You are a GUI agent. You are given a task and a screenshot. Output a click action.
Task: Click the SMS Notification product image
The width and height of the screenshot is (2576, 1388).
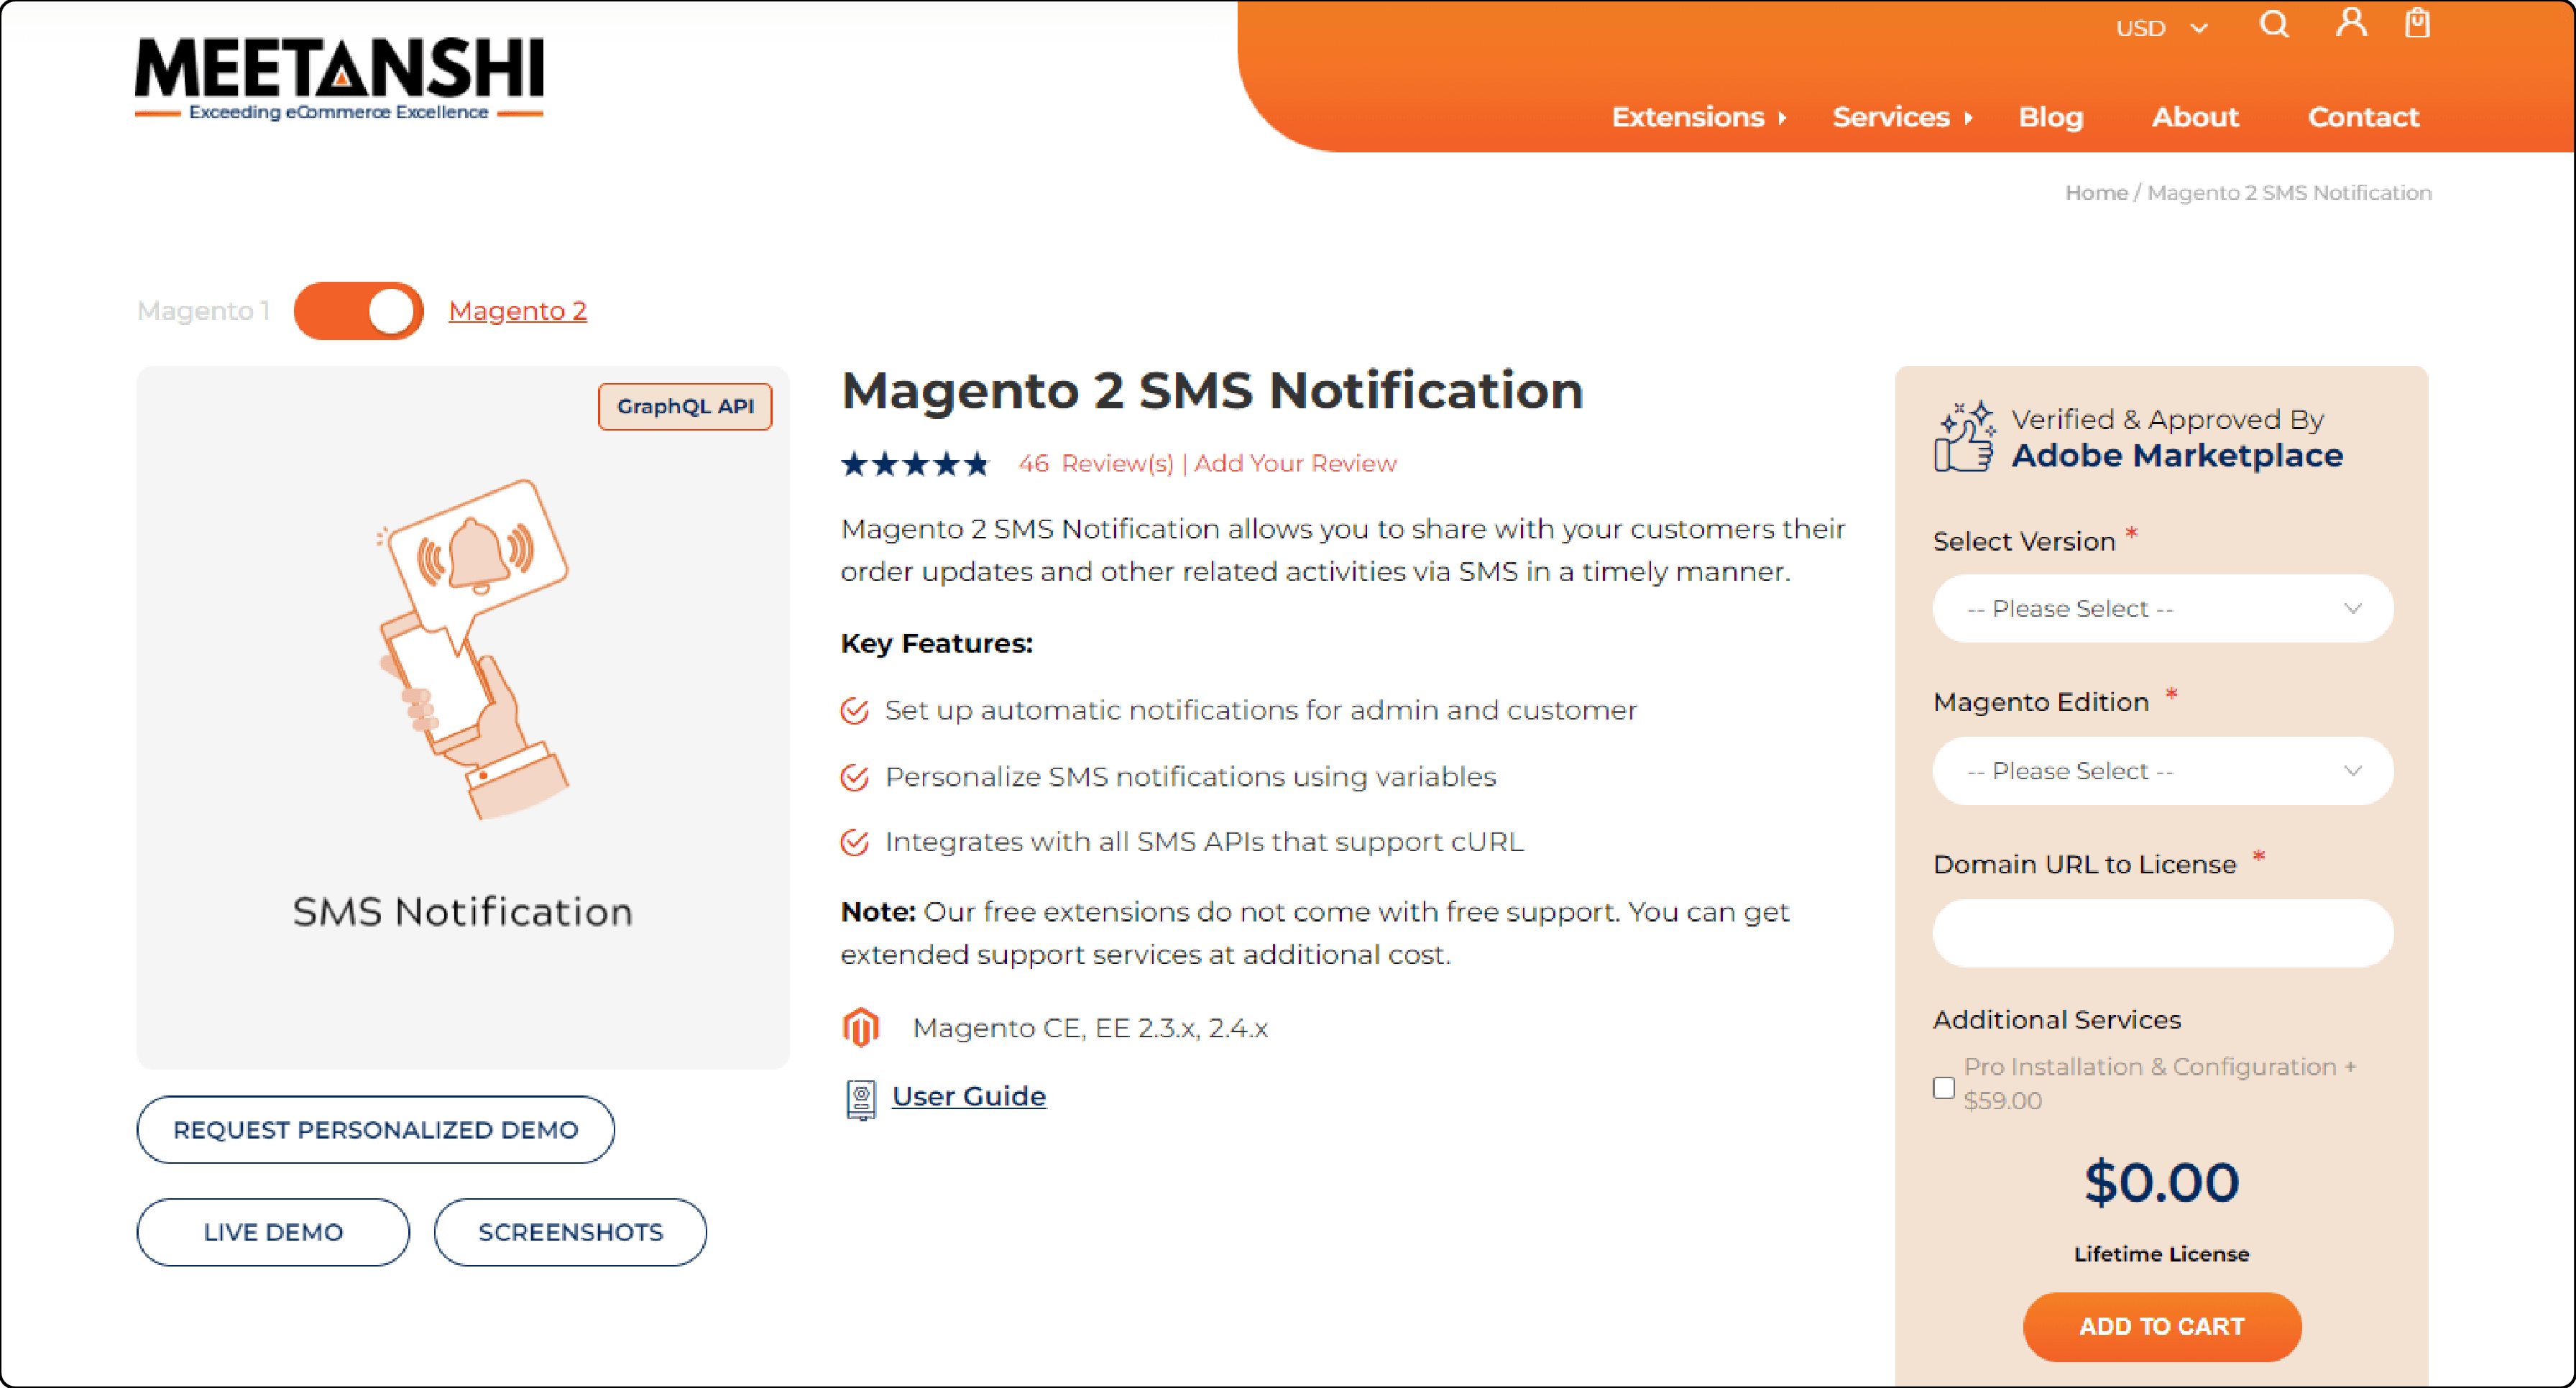point(463,717)
